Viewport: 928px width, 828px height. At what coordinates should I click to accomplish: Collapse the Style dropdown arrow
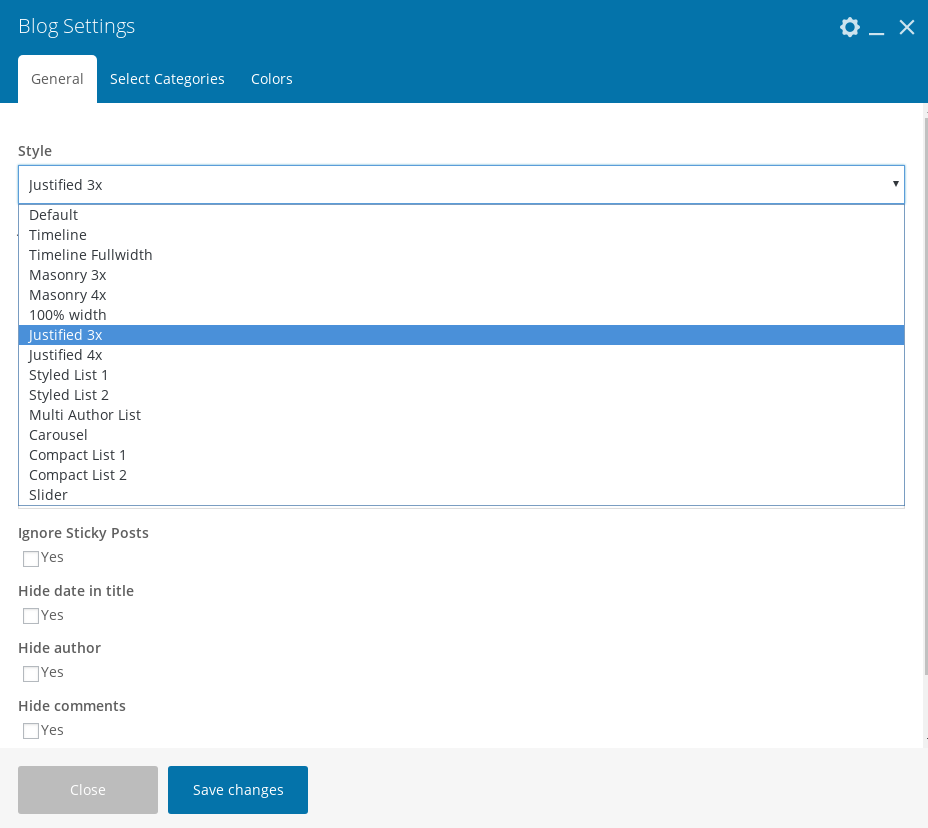pyautogui.click(x=895, y=184)
